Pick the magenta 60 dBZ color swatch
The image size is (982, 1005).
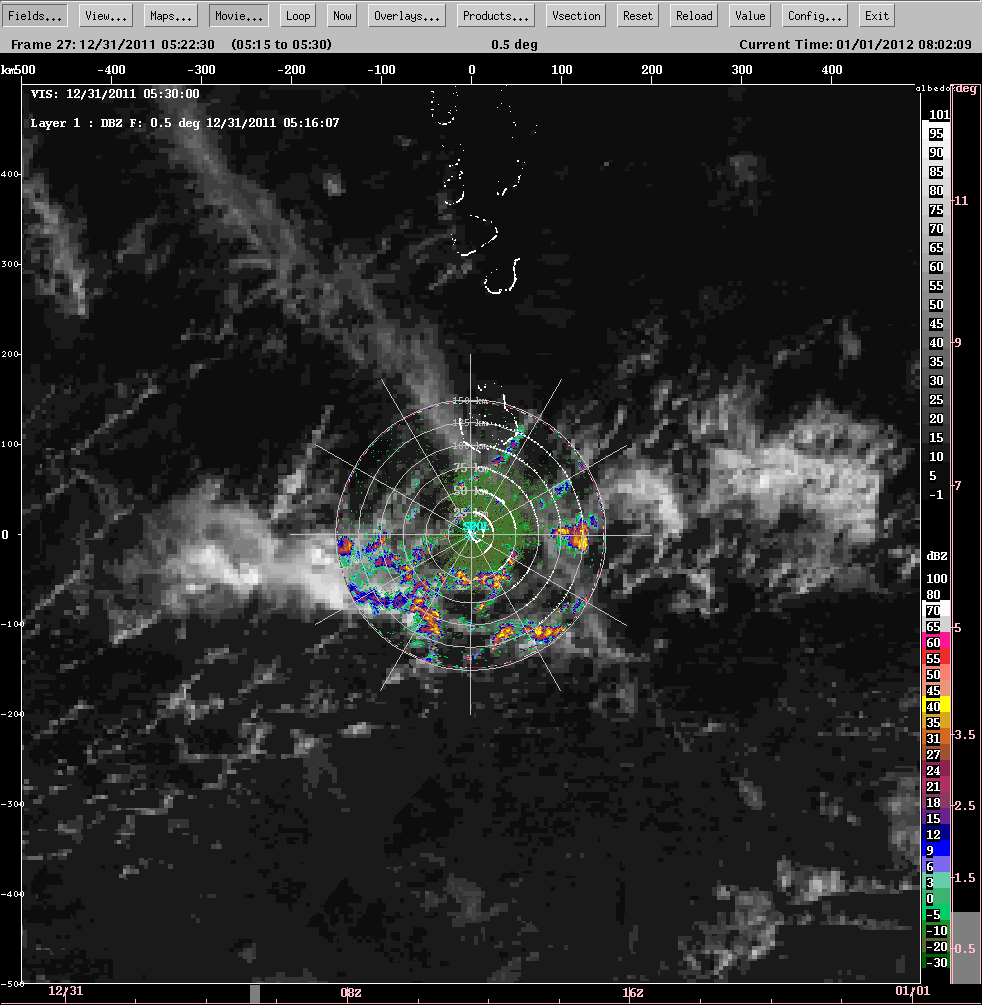(936, 642)
